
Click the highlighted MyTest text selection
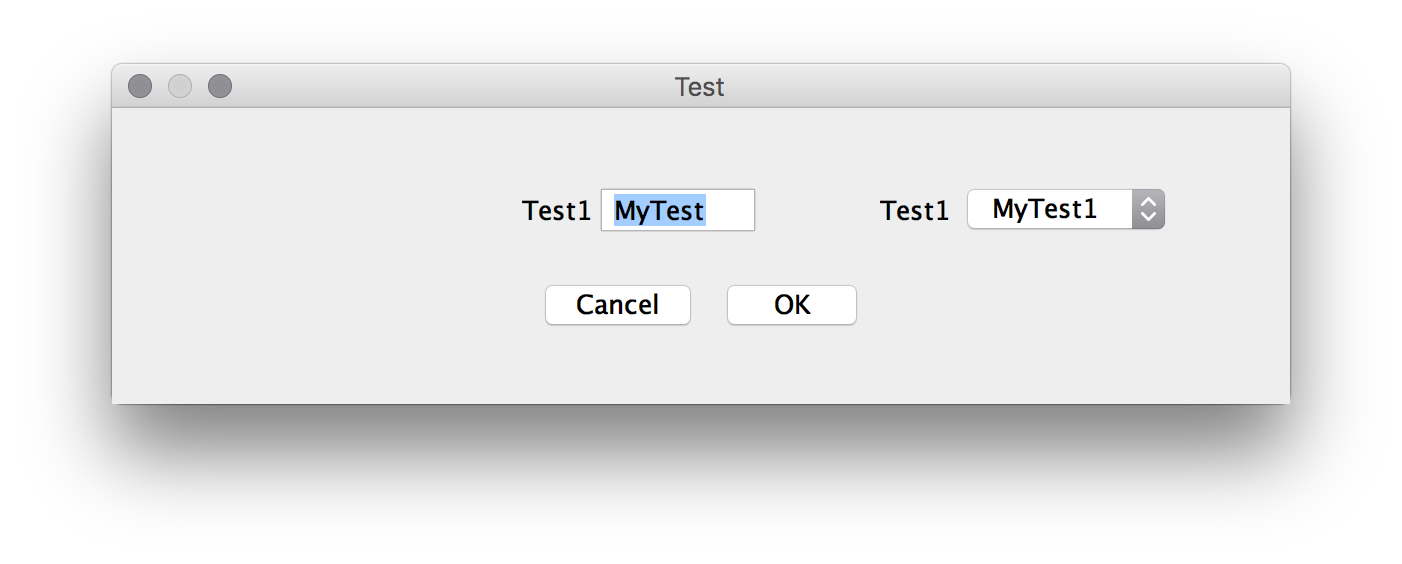[659, 210]
